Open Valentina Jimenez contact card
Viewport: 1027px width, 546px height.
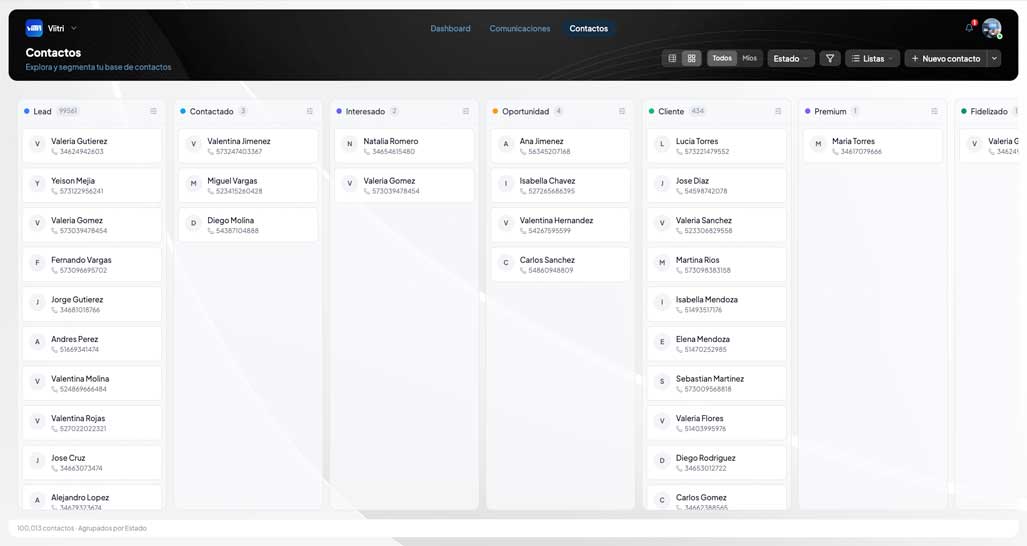[248, 145]
